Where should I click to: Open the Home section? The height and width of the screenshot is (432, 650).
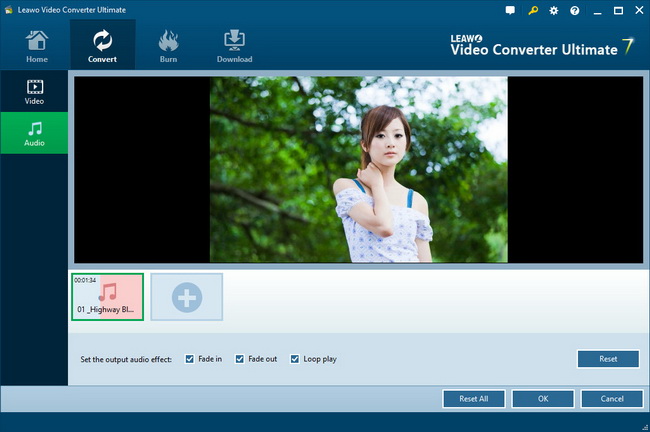36,46
